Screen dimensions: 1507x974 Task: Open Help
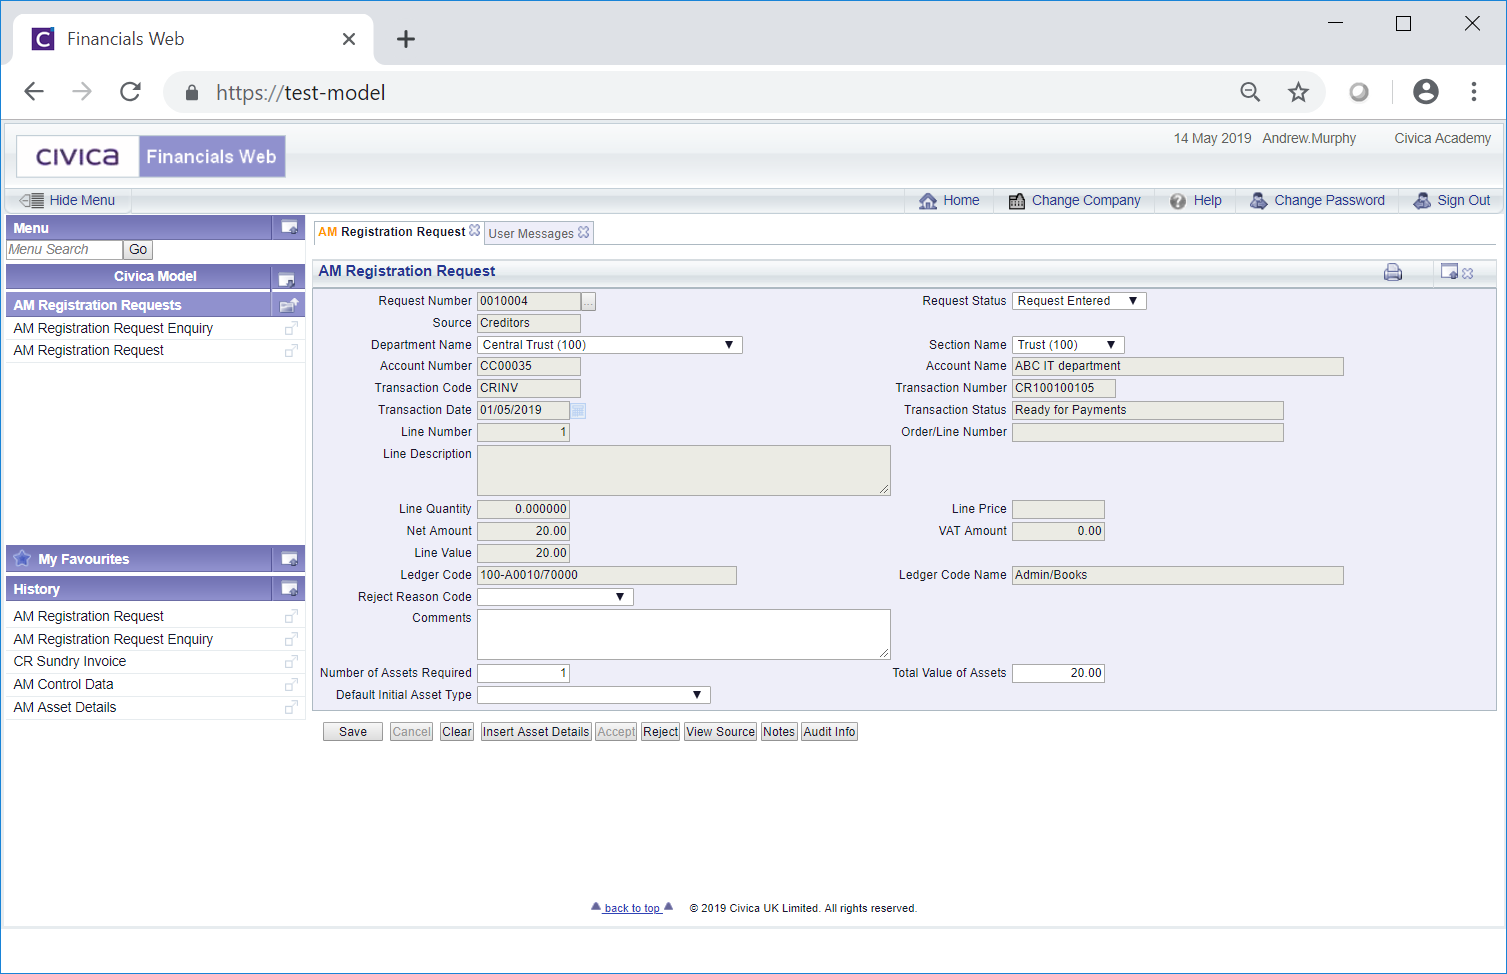(1196, 200)
